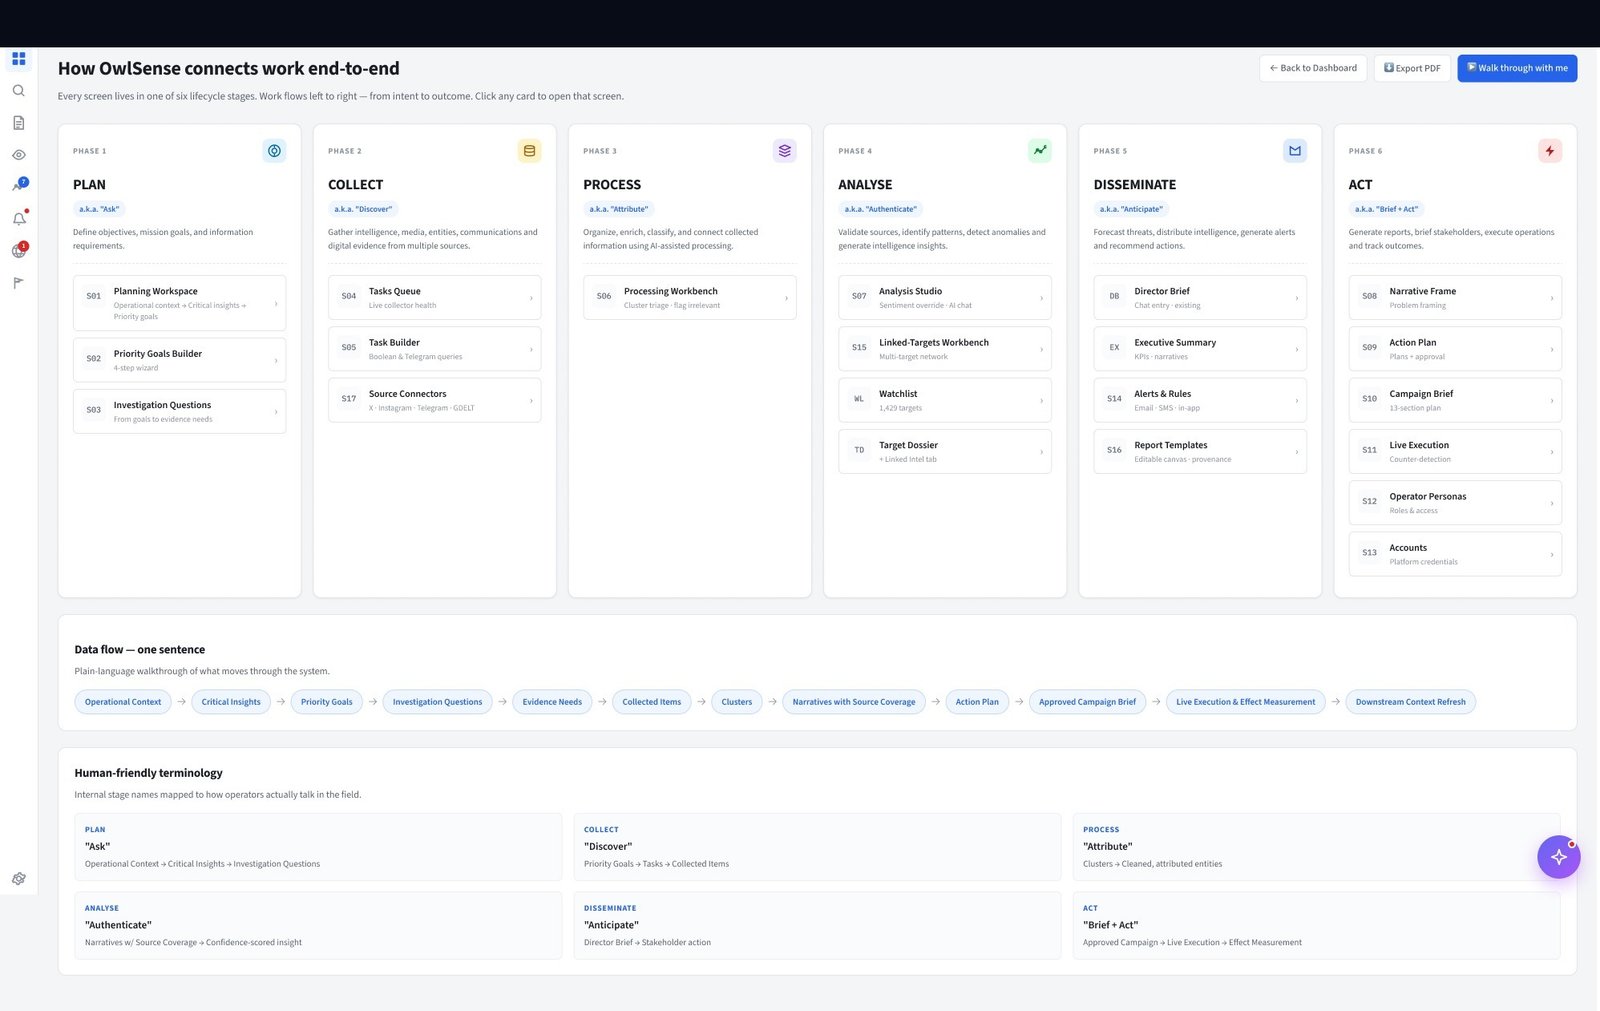
Task: Expand the Watchlist card chevron
Action: point(1041,400)
